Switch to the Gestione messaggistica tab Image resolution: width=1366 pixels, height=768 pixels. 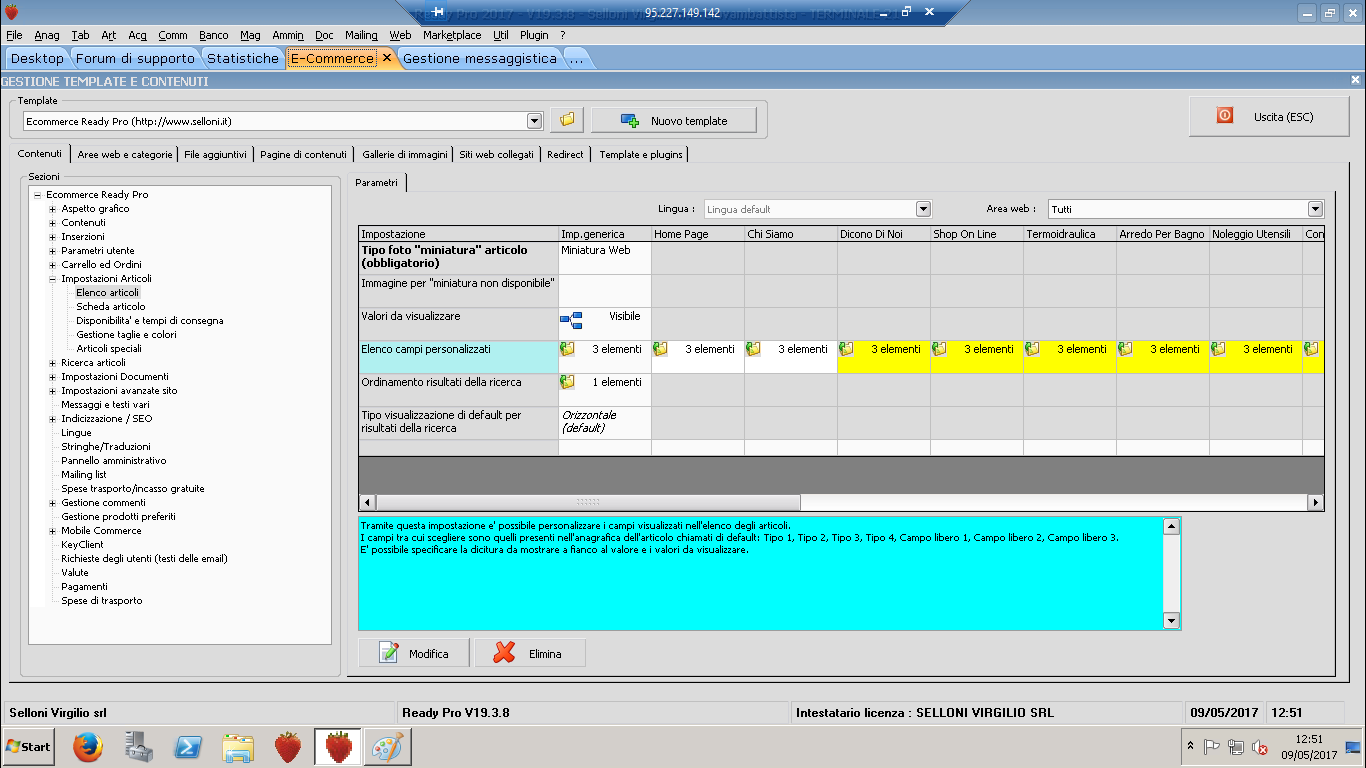[x=480, y=58]
